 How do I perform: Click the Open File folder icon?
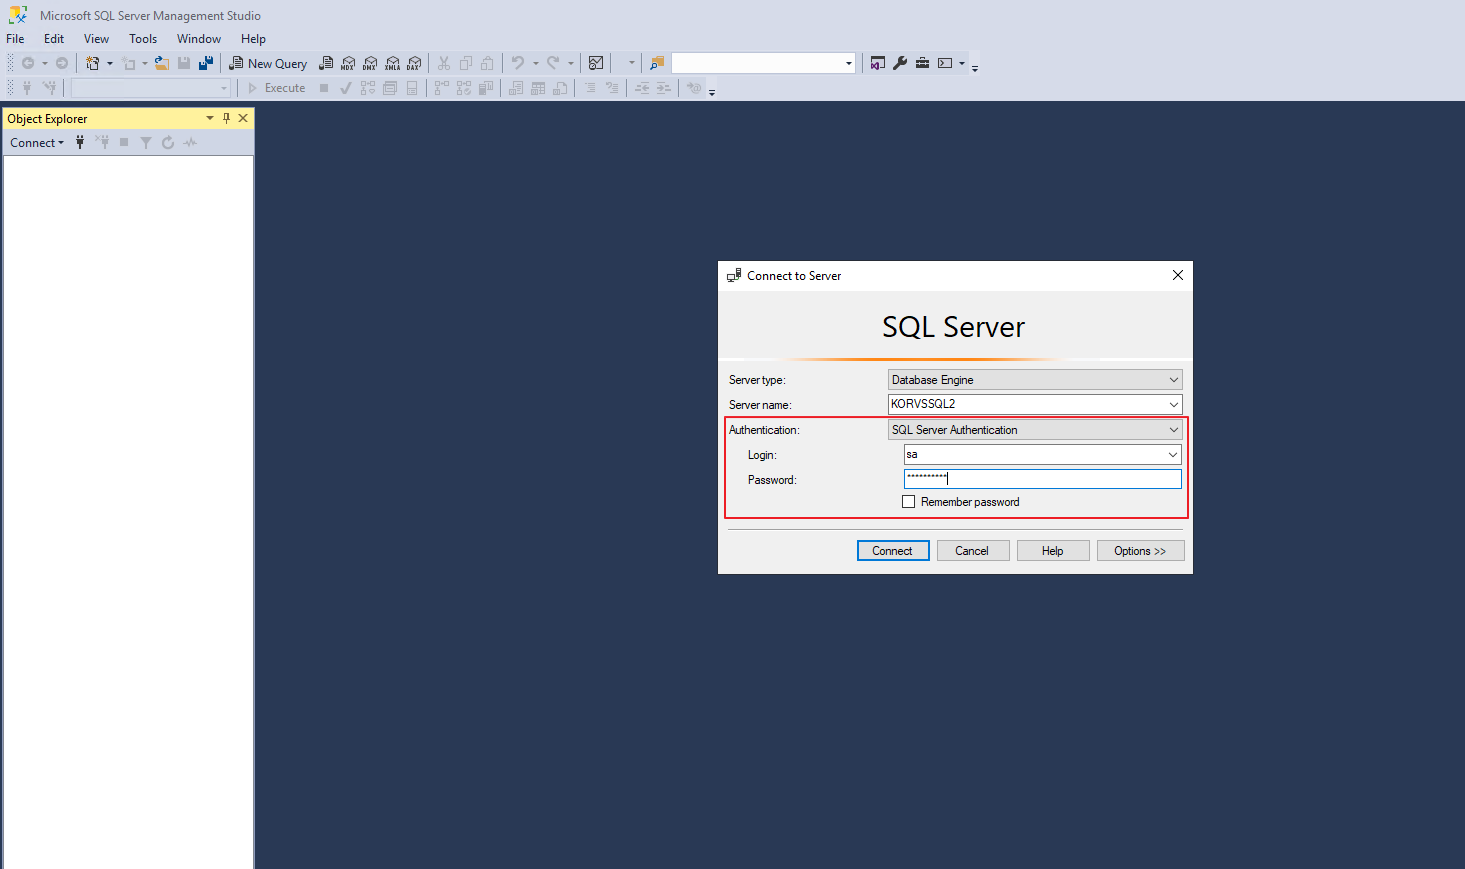click(x=162, y=63)
